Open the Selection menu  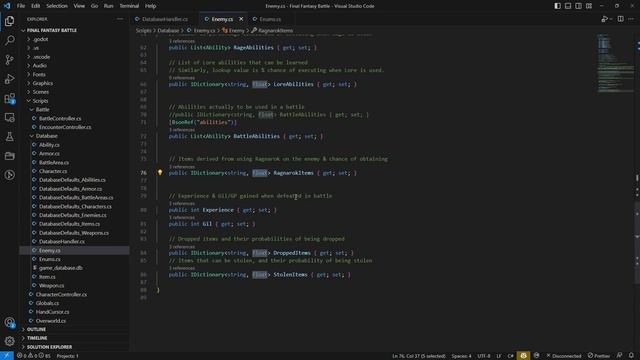tap(57, 6)
